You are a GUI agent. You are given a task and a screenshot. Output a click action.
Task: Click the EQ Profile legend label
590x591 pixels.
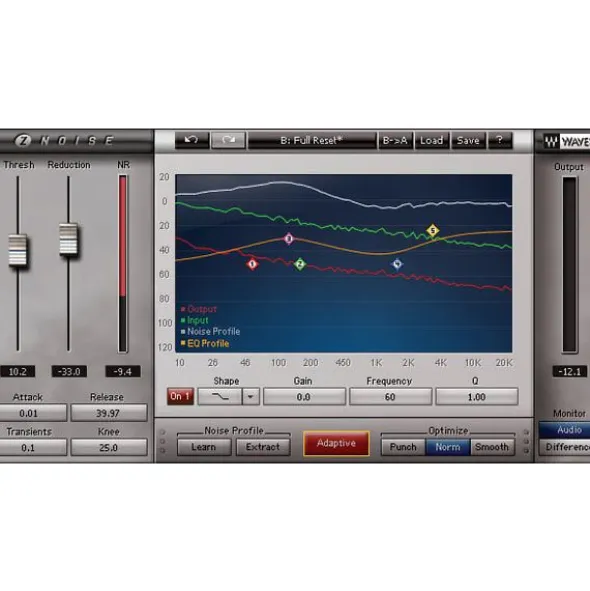(x=208, y=343)
